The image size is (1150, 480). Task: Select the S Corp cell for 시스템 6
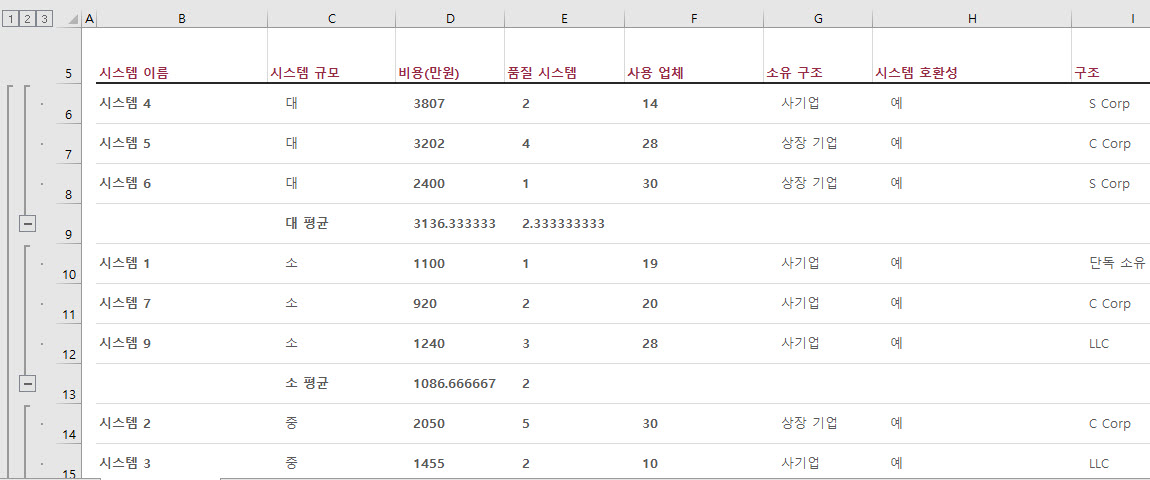[x=1110, y=183]
